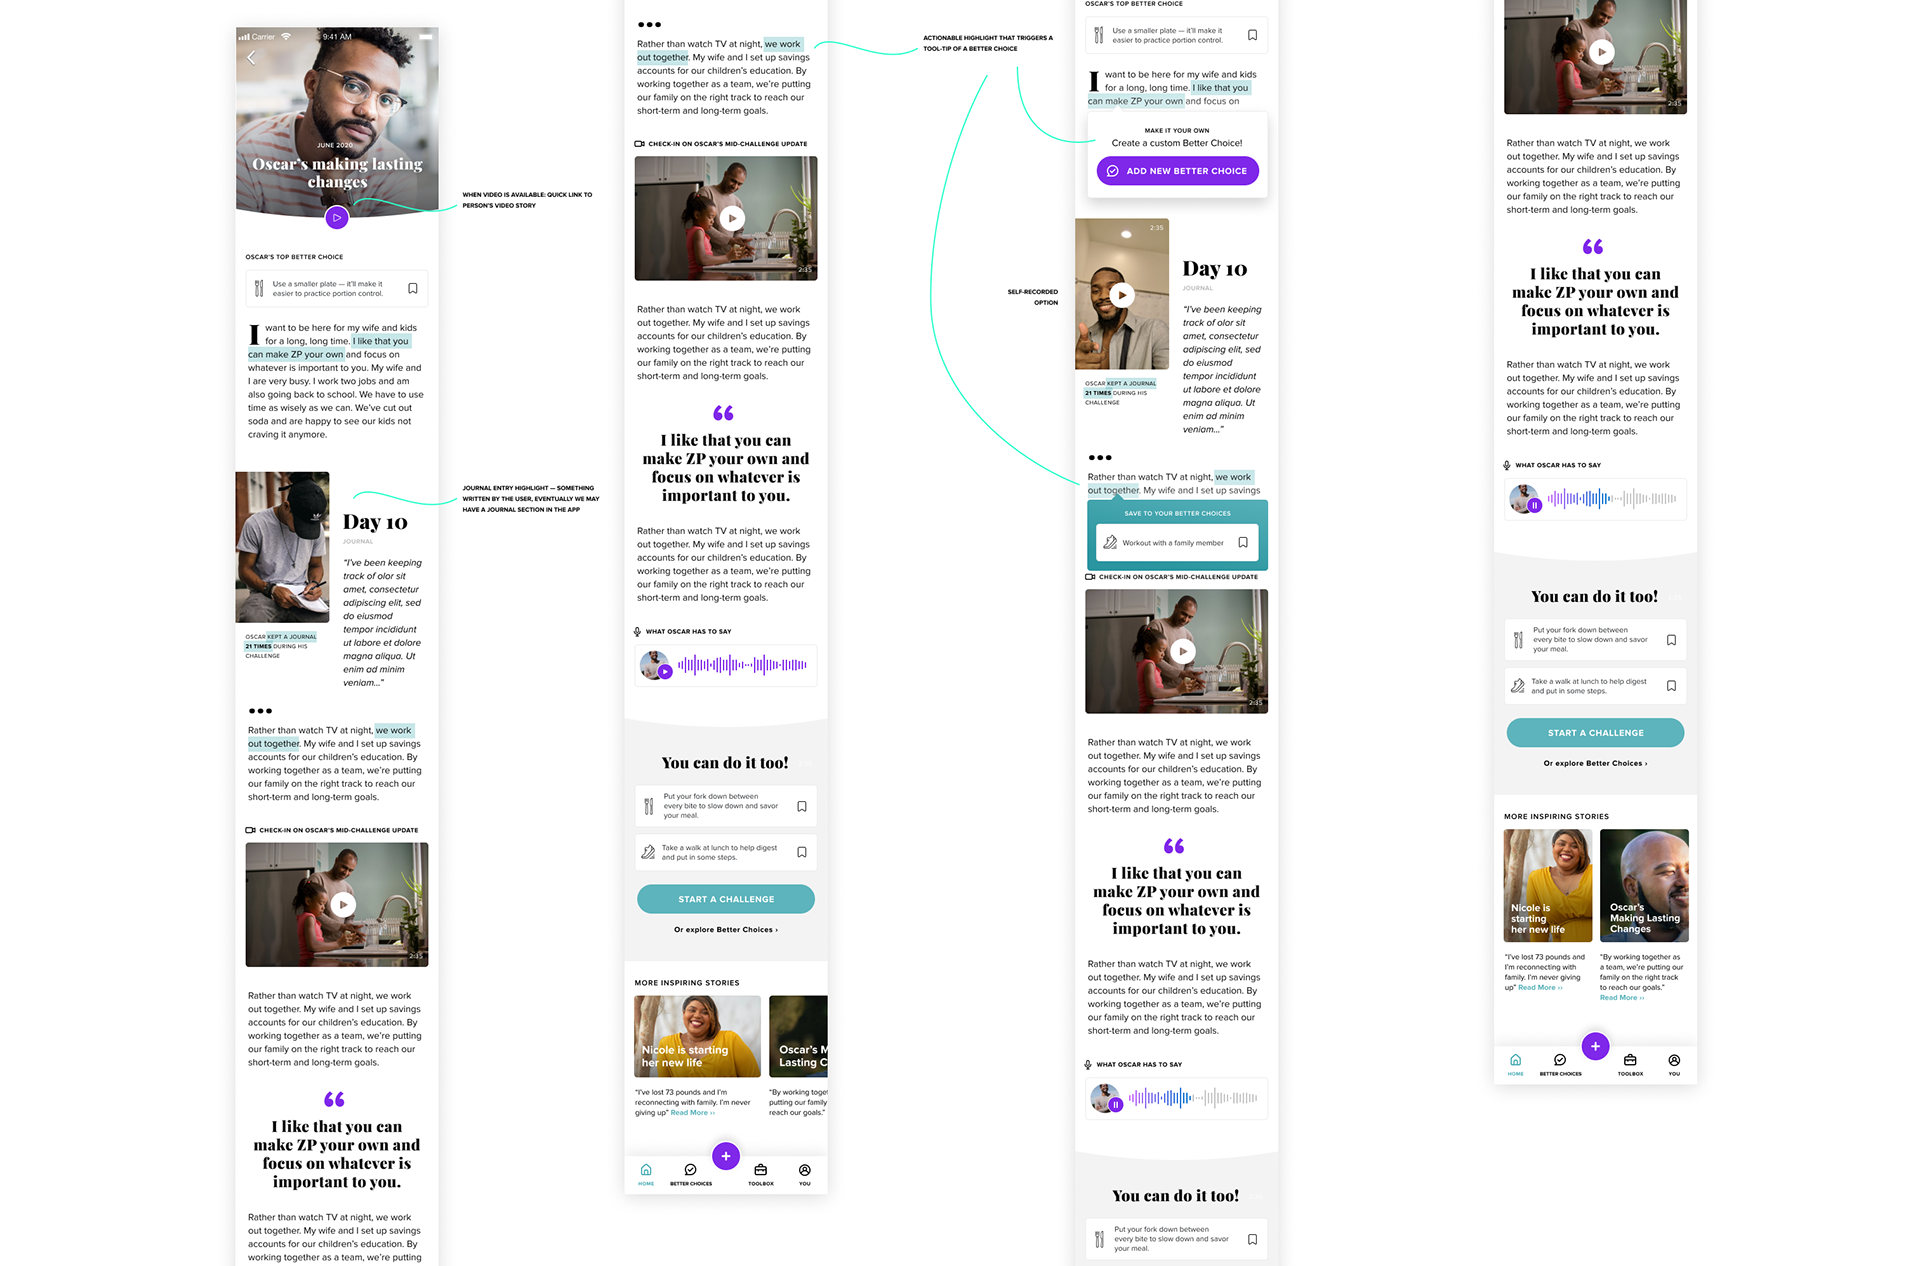Image resolution: width=1920 pixels, height=1266 pixels.
Task: Click the 'Add New Better Choice' button
Action: [x=1177, y=171]
